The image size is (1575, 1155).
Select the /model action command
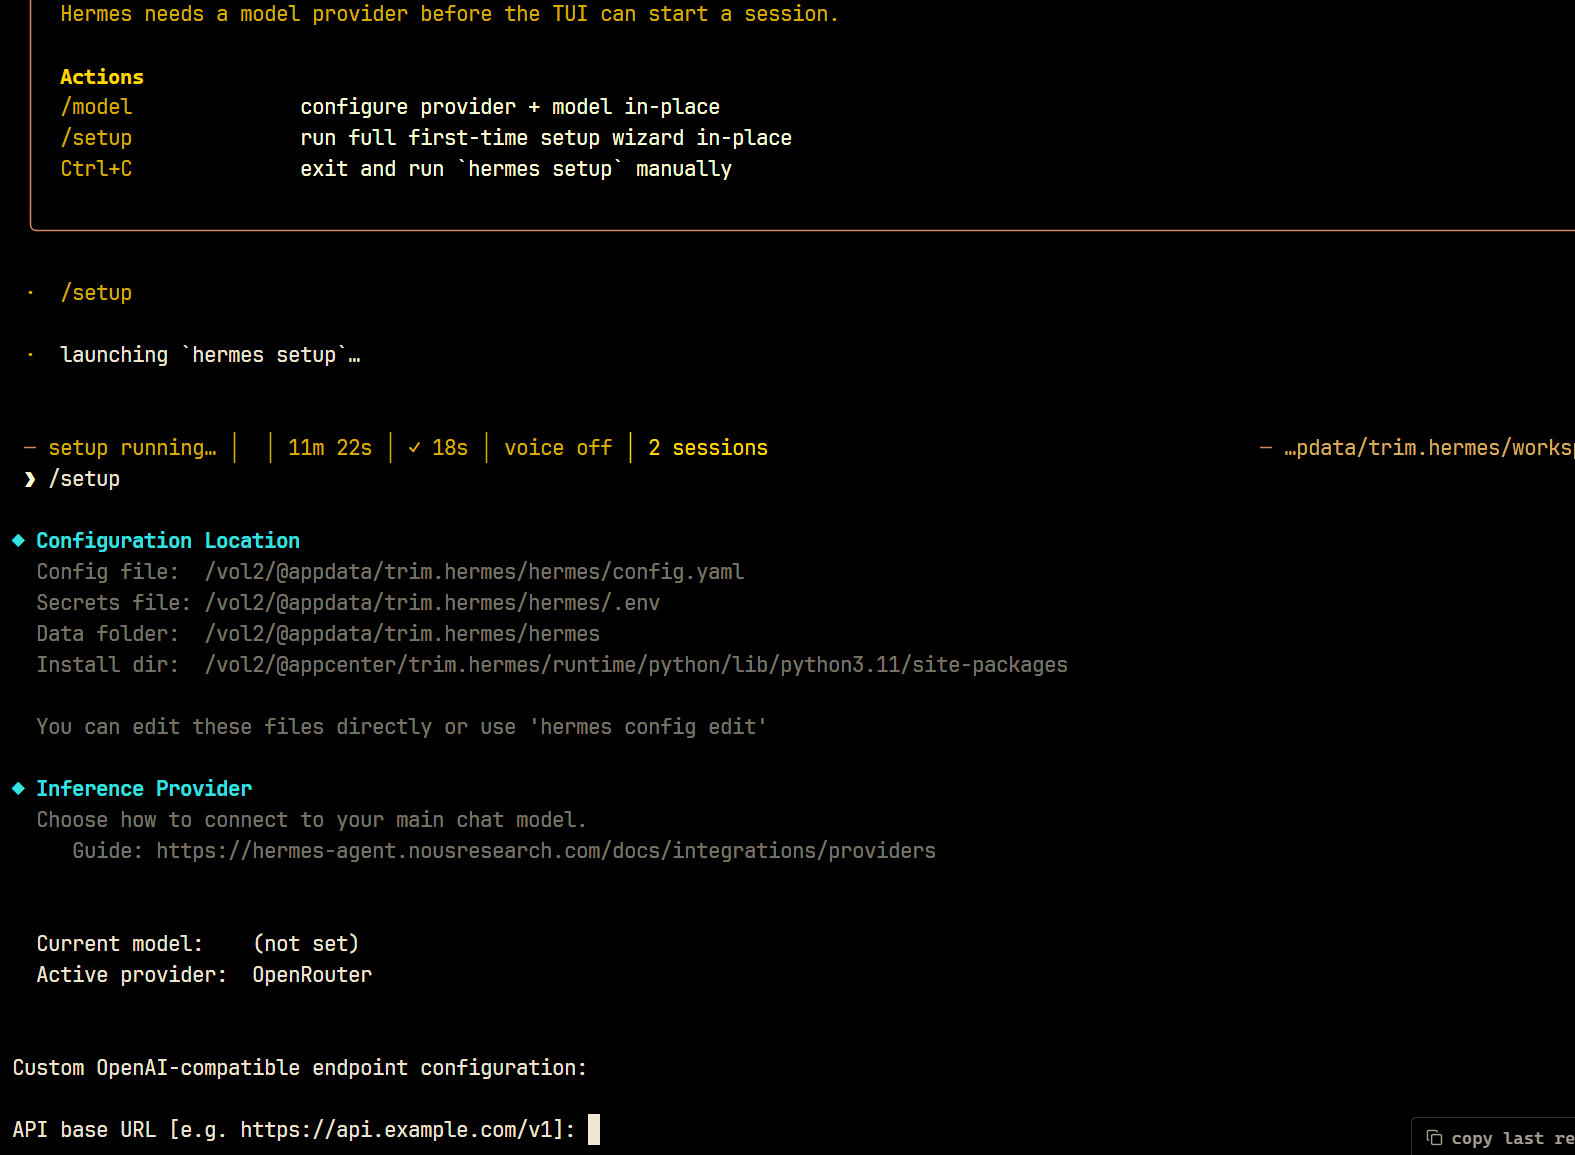pos(96,107)
